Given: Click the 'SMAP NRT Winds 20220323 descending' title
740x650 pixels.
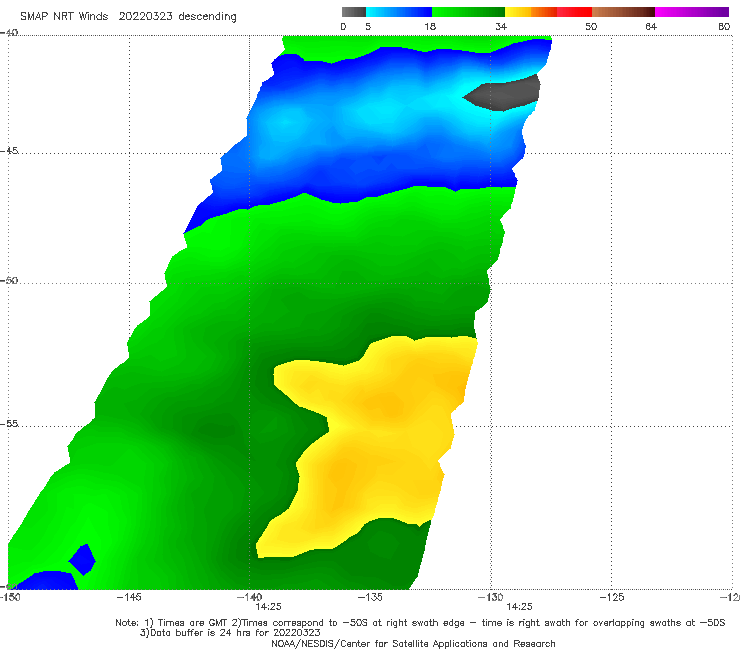Looking at the screenshot, I should [128, 17].
